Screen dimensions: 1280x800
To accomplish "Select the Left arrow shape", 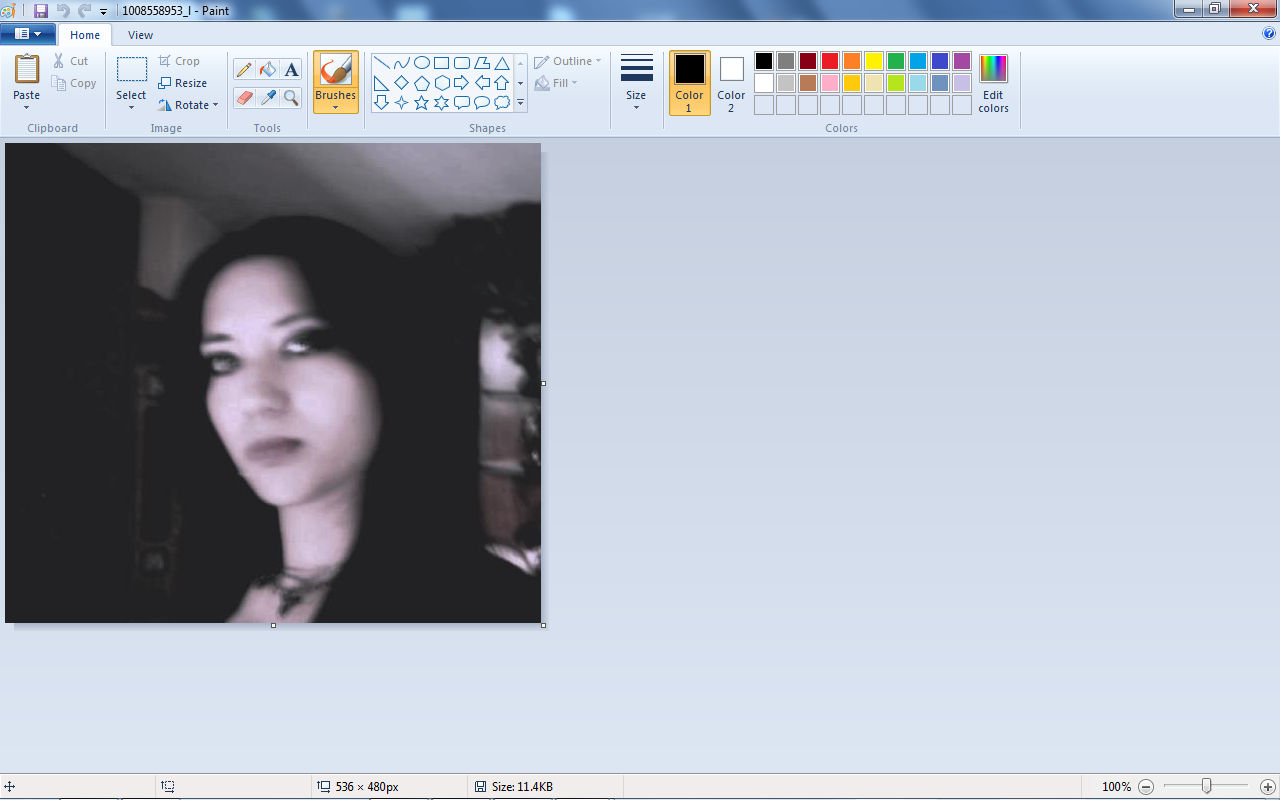I will 482,83.
